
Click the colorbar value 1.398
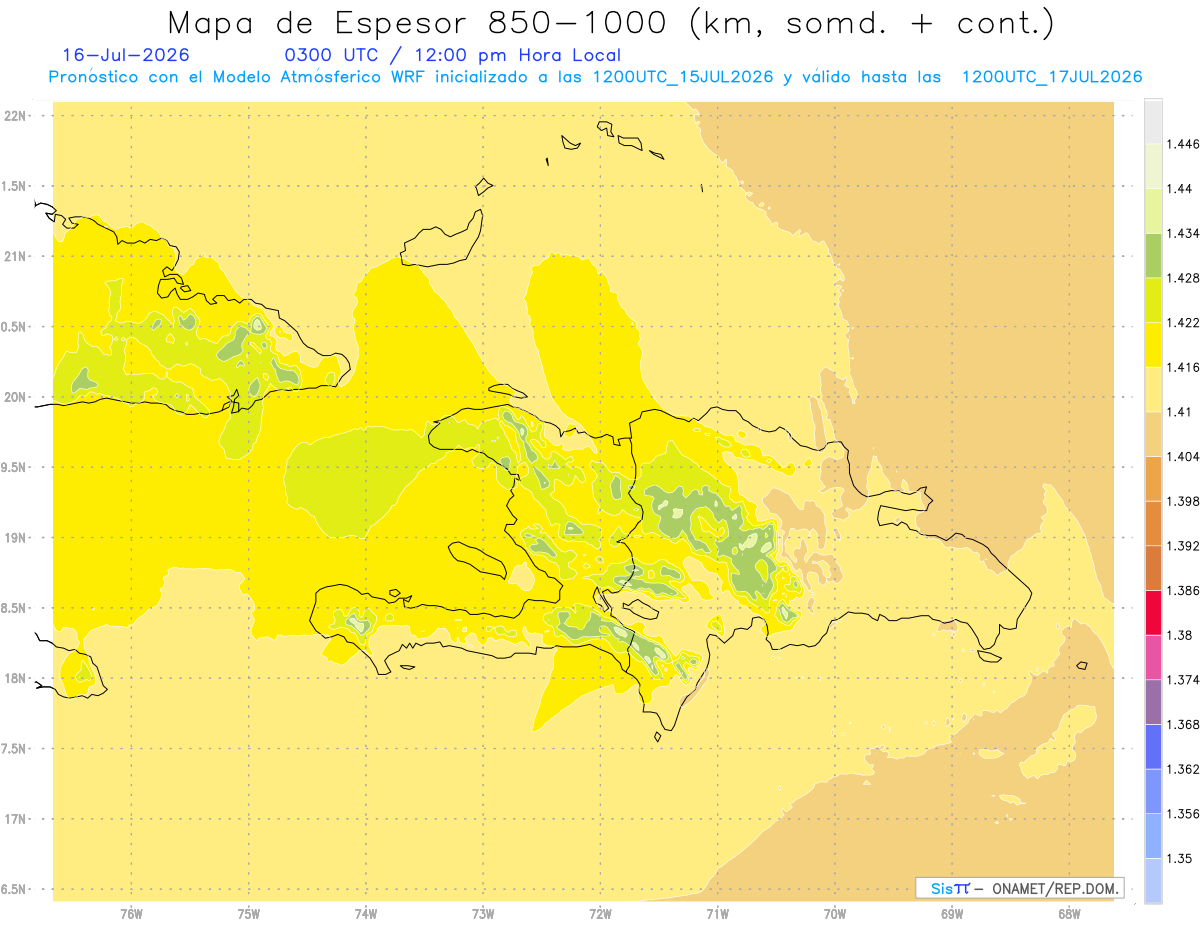point(1185,501)
